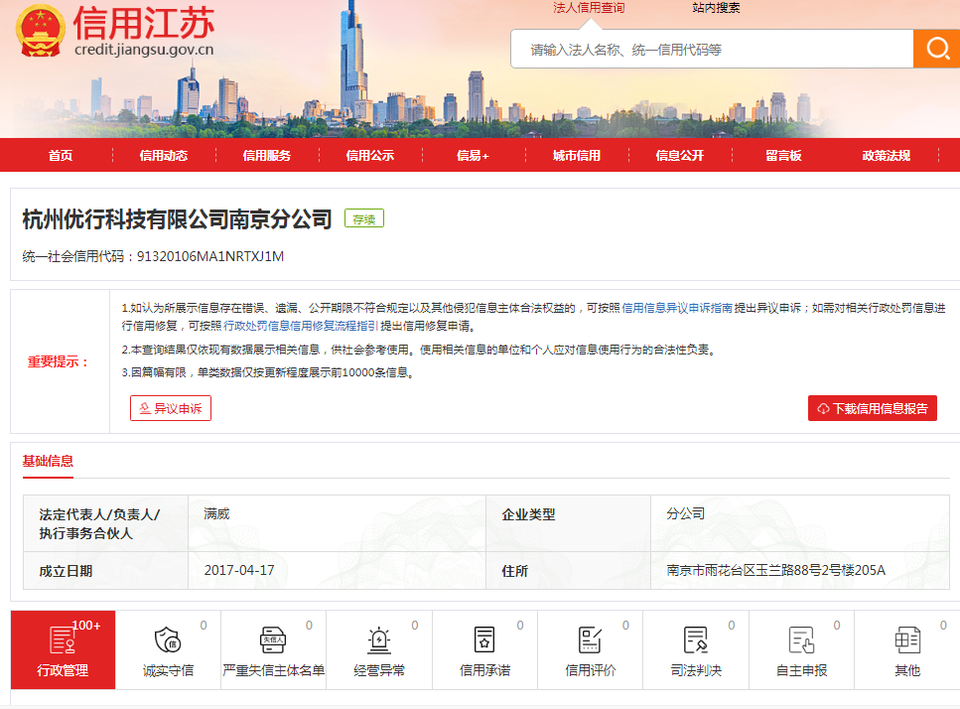Open 信息公开 navigation item

[680, 156]
